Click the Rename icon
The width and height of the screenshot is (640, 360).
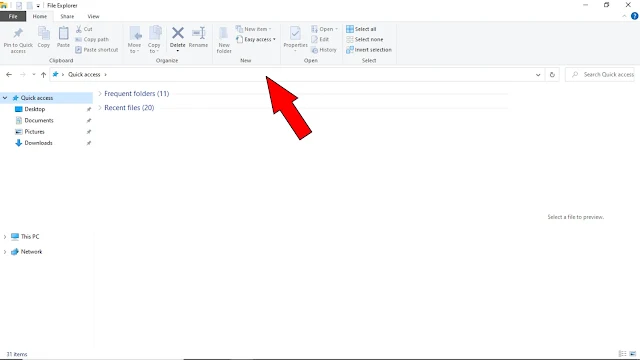198,33
